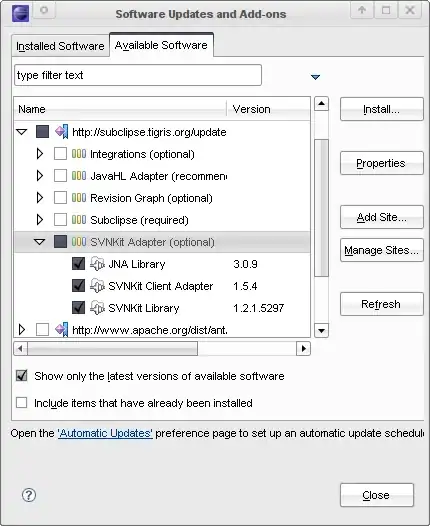Click the Integrations (optional) category icon
The height and width of the screenshot is (526, 430).
pyautogui.click(x=79, y=154)
